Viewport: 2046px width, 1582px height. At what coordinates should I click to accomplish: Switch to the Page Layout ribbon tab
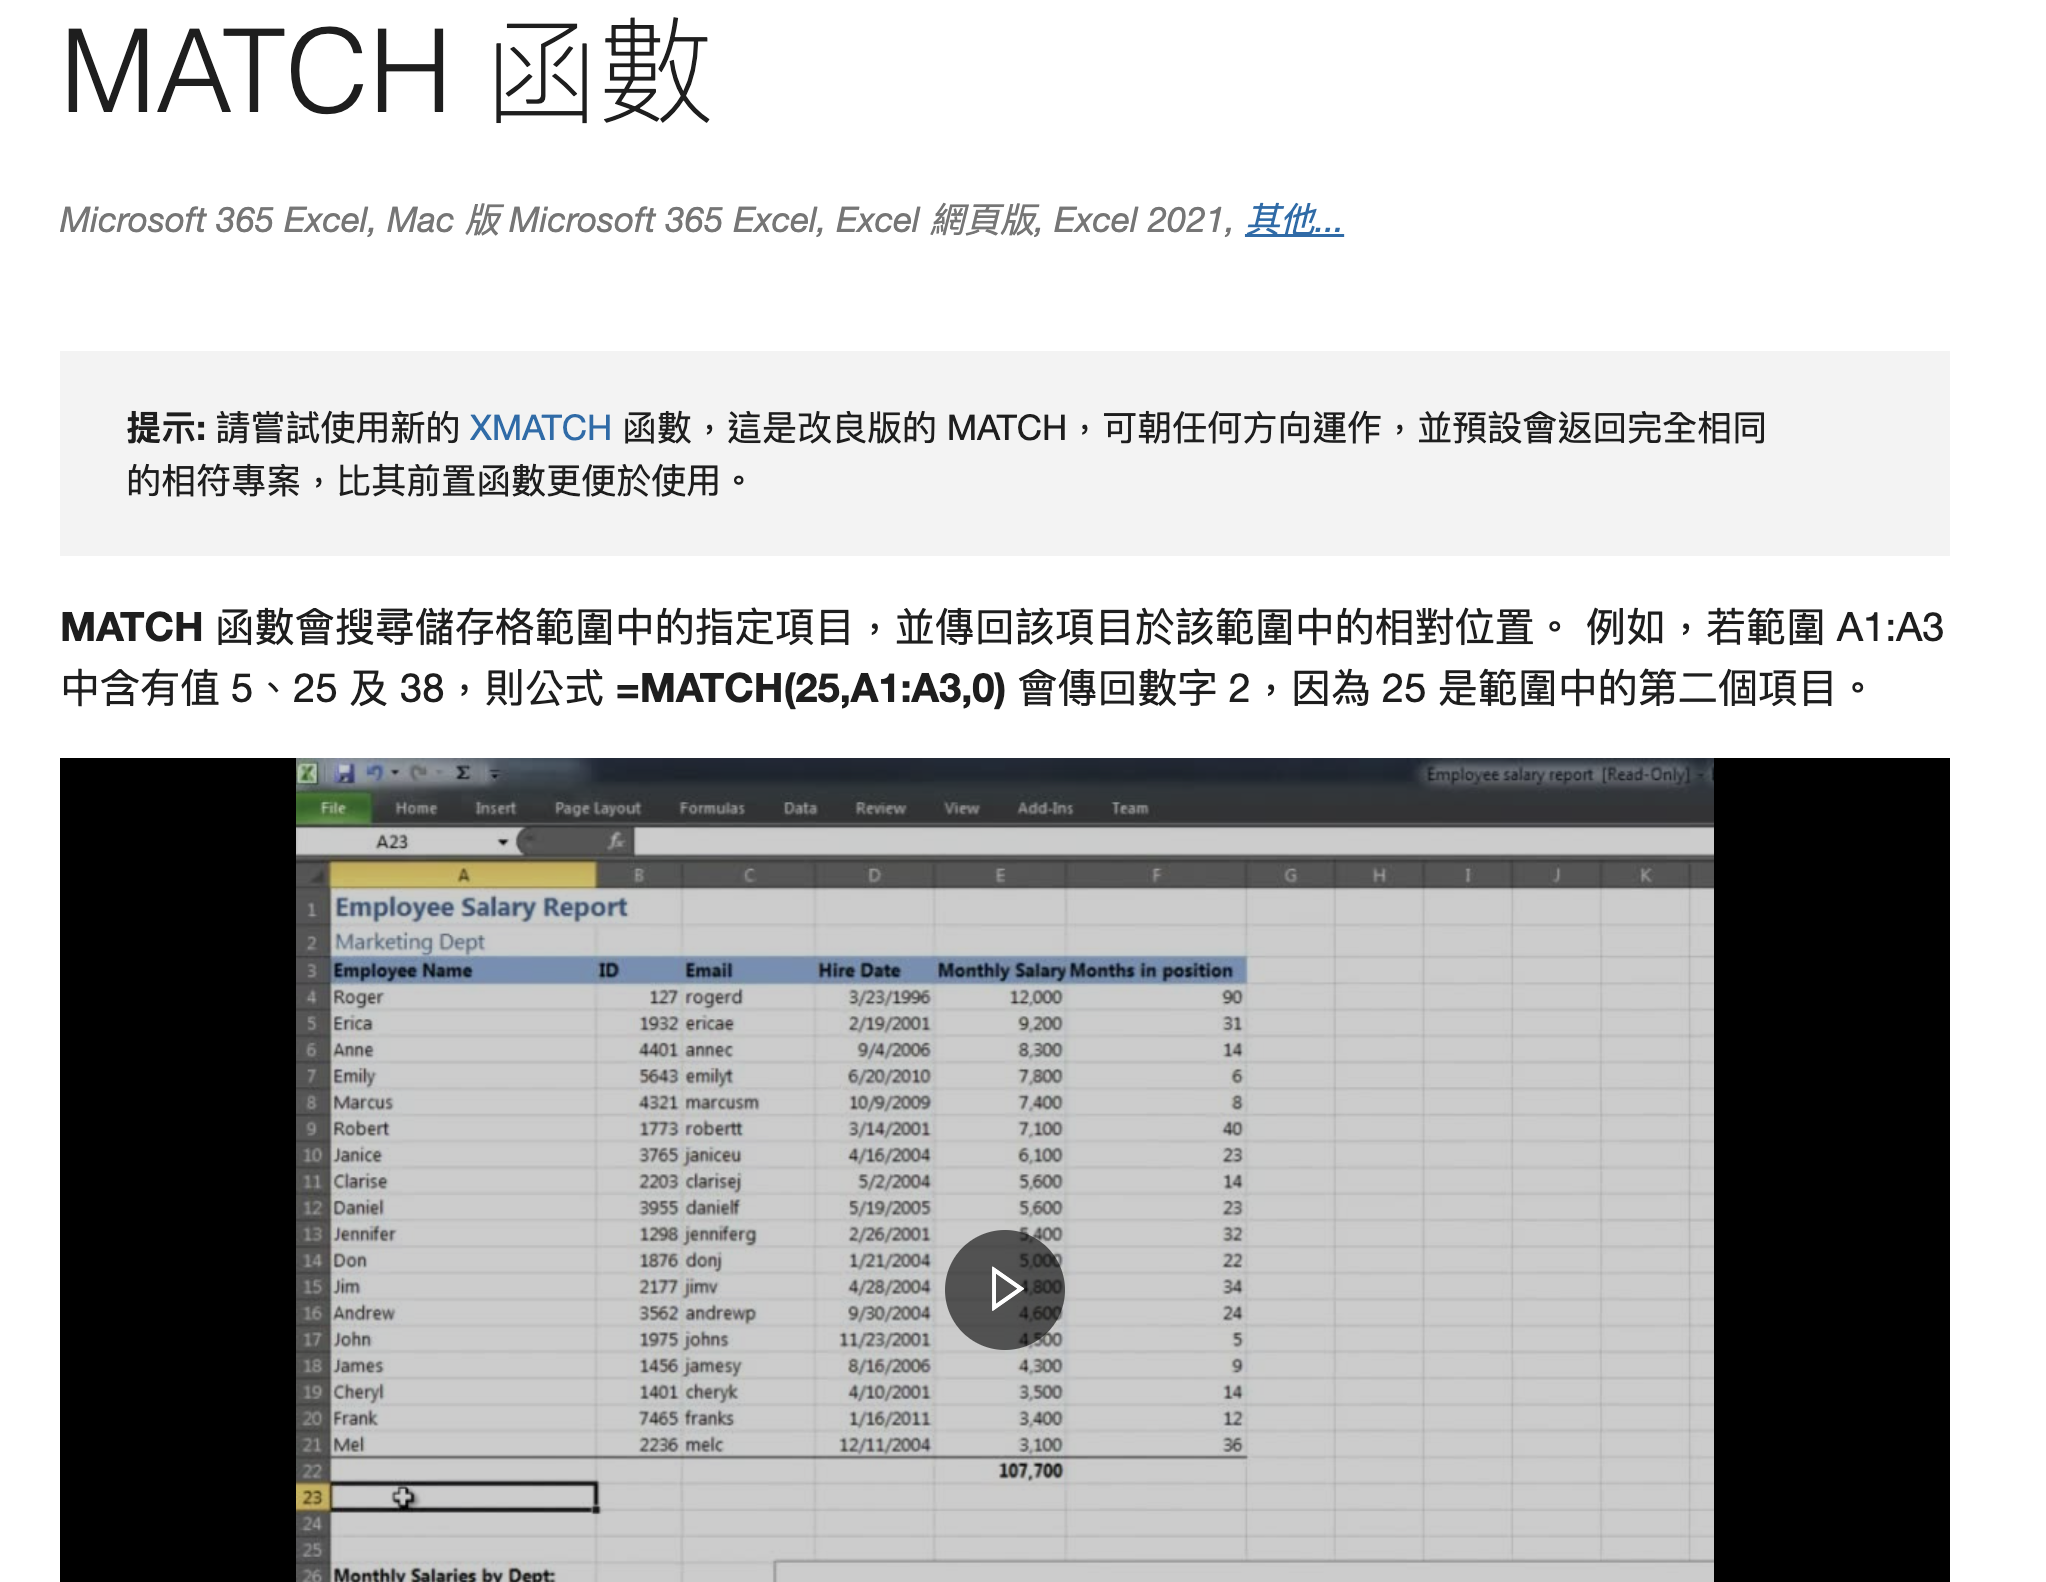597,808
